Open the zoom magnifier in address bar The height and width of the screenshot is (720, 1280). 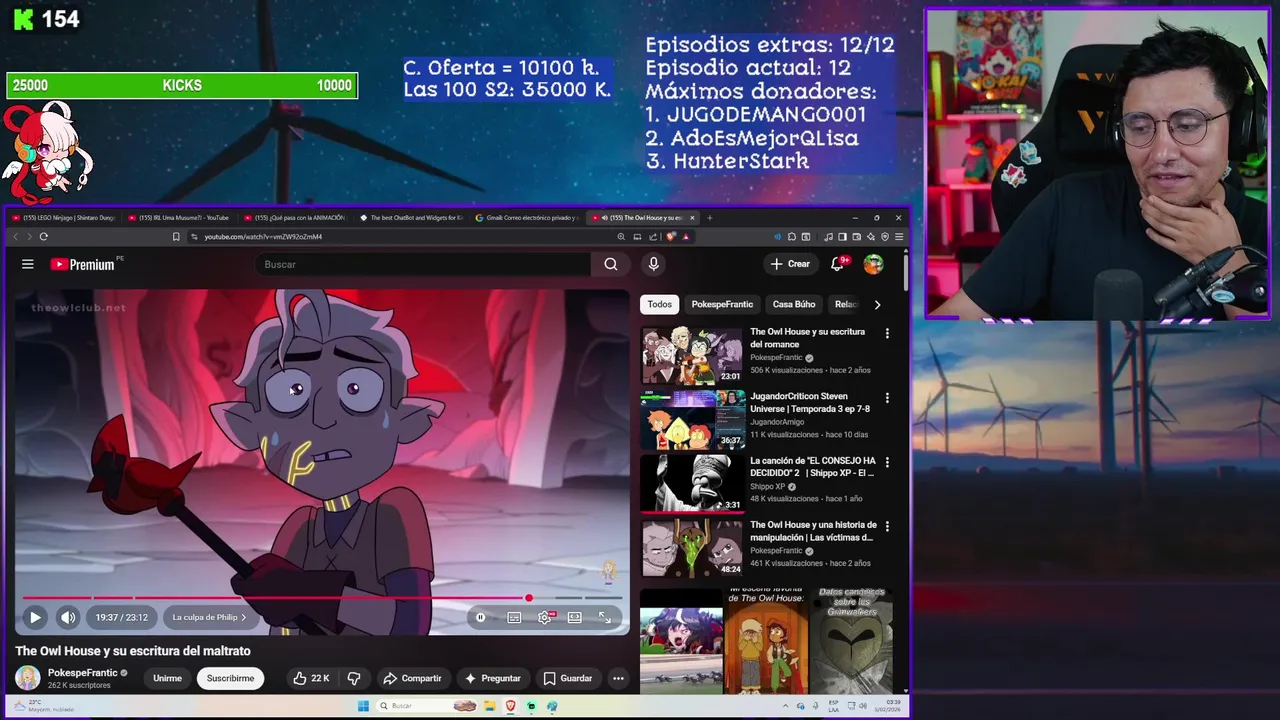pyautogui.click(x=621, y=237)
